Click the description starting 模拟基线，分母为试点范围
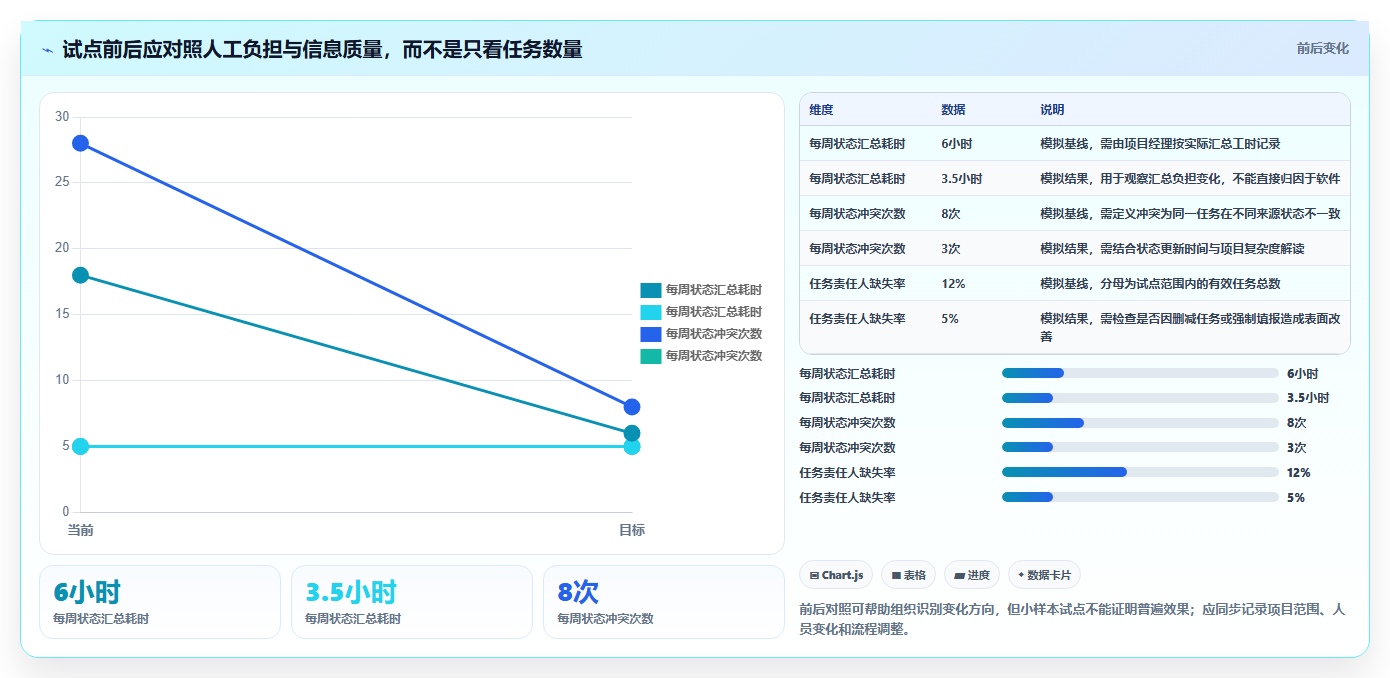The image size is (1390, 678). coord(1160,284)
